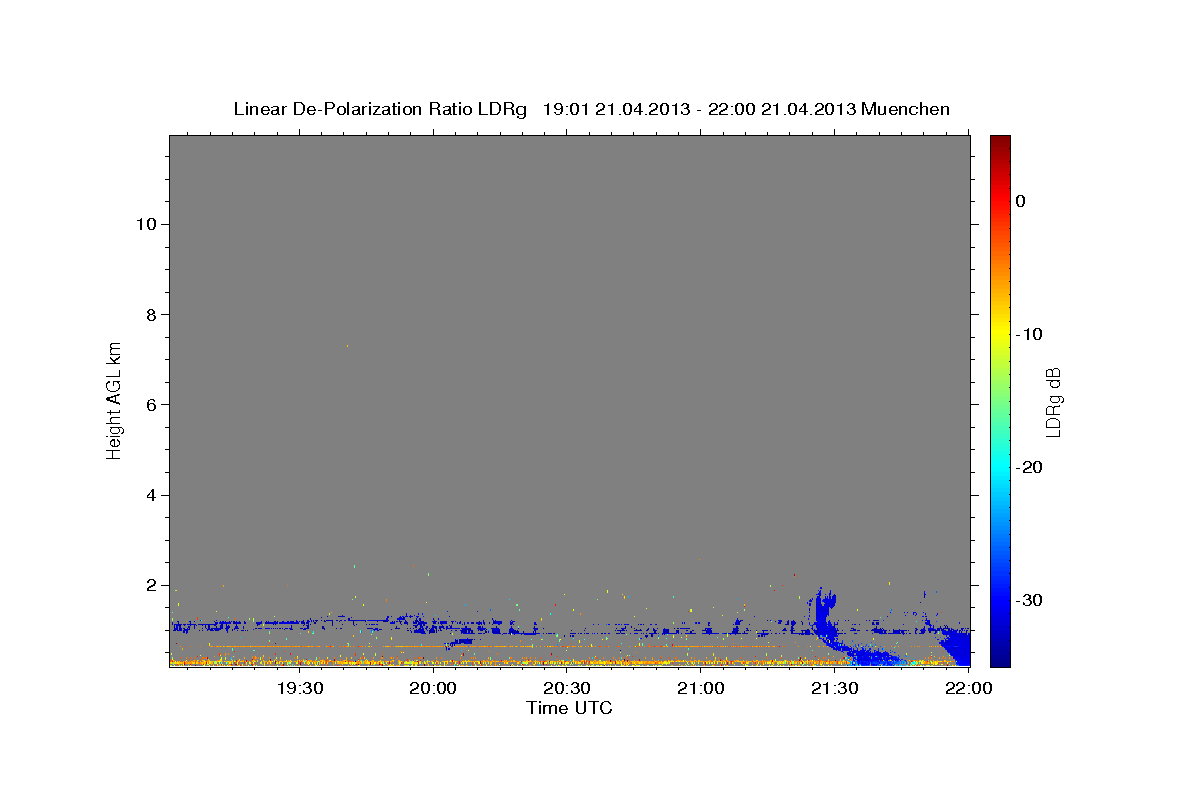Viewport: 1200px width, 800px height.
Task: Click the 22:00 time tick label
Action: 969,688
